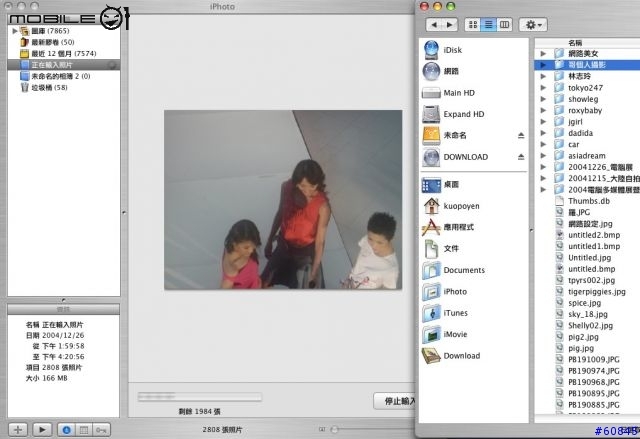Switch Finder to icon view

coord(473,25)
